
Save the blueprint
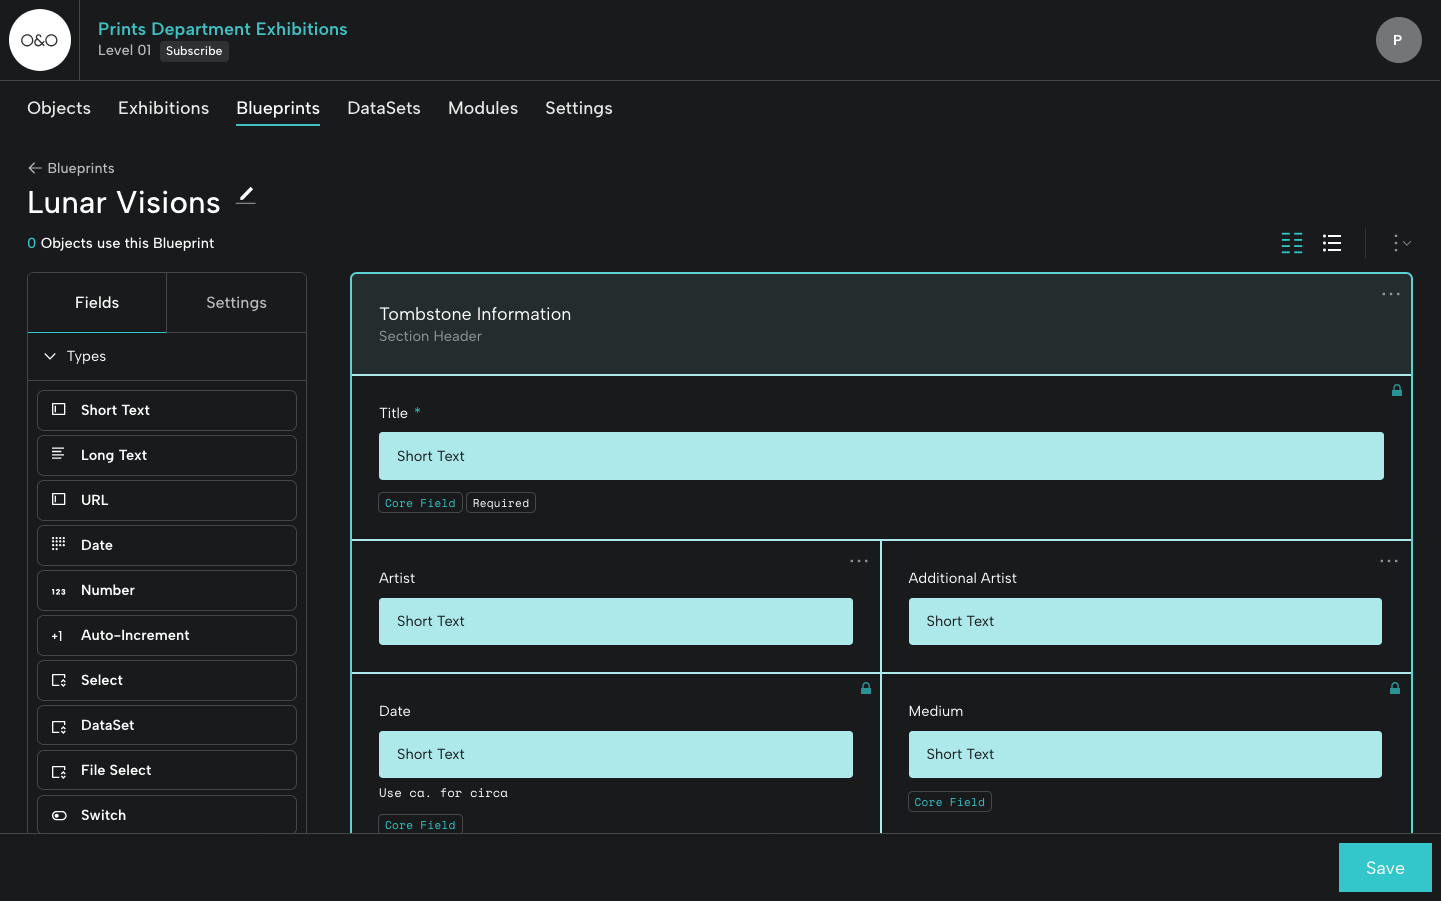tap(1384, 868)
